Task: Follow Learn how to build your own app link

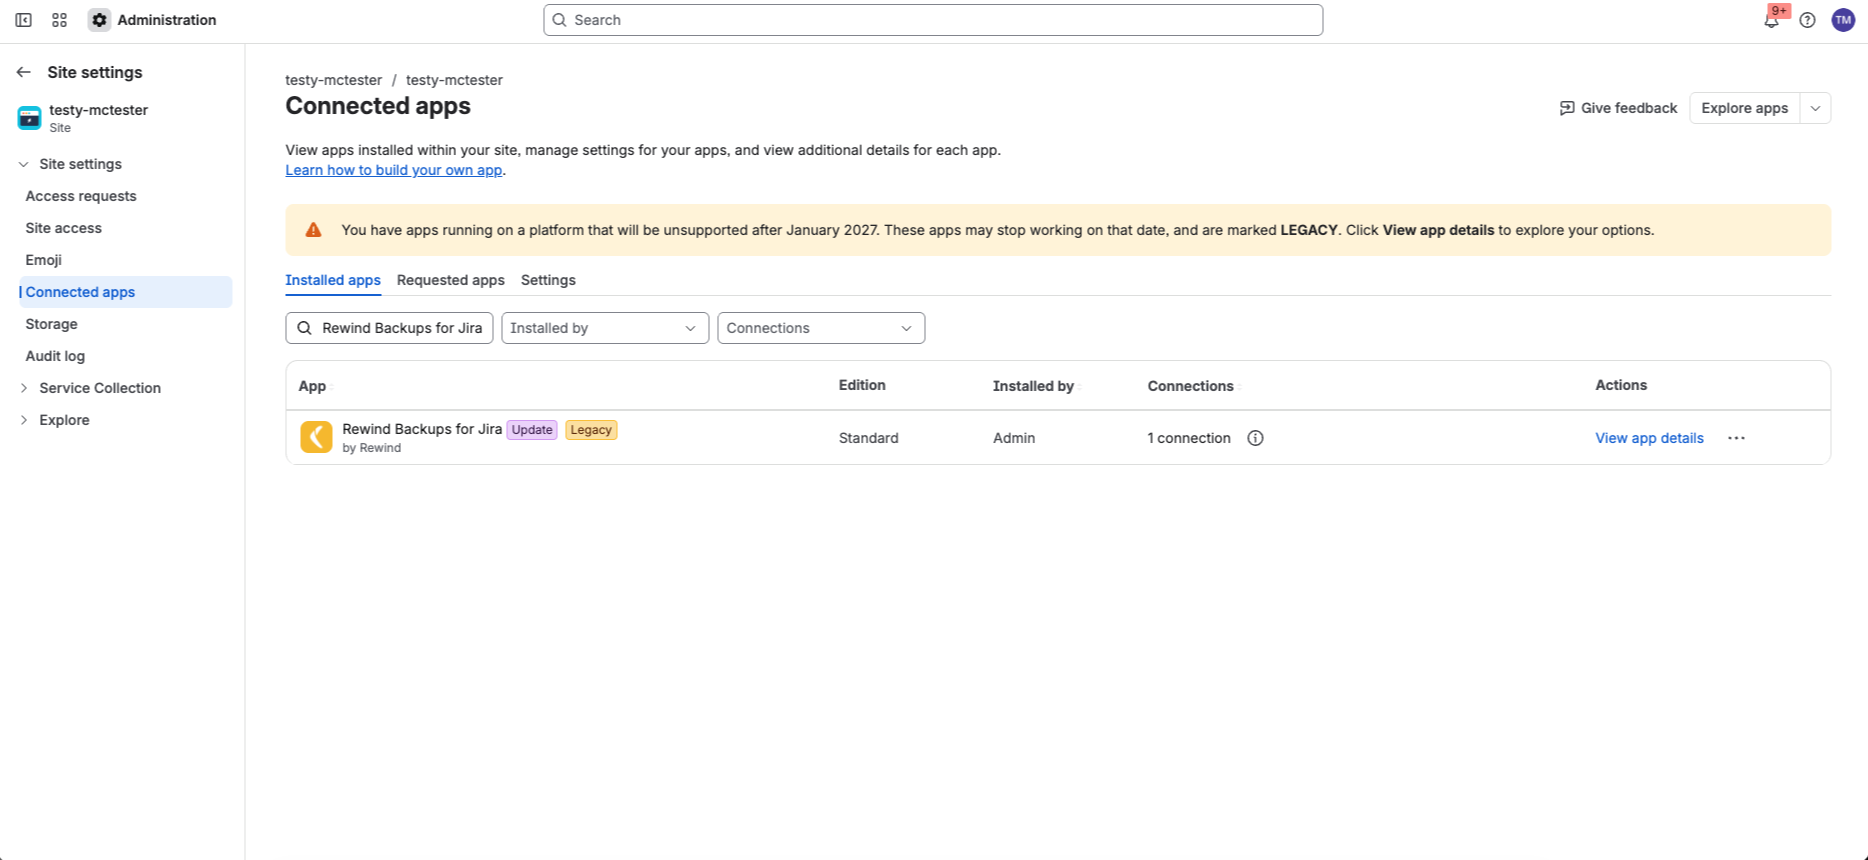Action: pos(394,170)
